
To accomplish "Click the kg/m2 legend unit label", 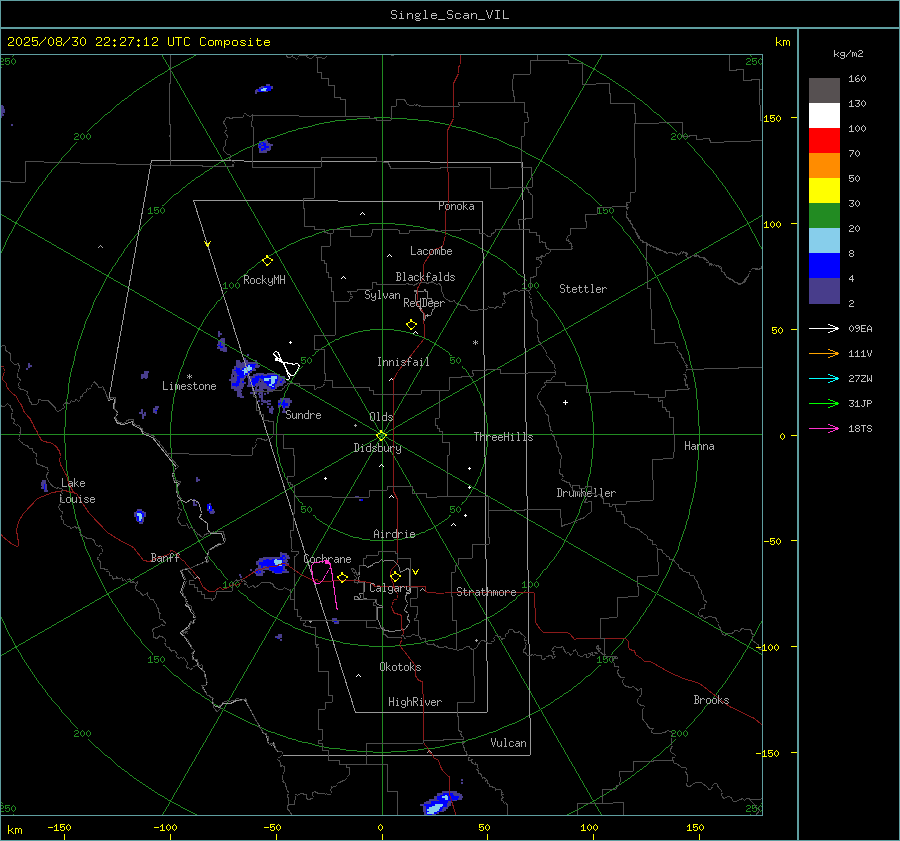I will (x=848, y=54).
